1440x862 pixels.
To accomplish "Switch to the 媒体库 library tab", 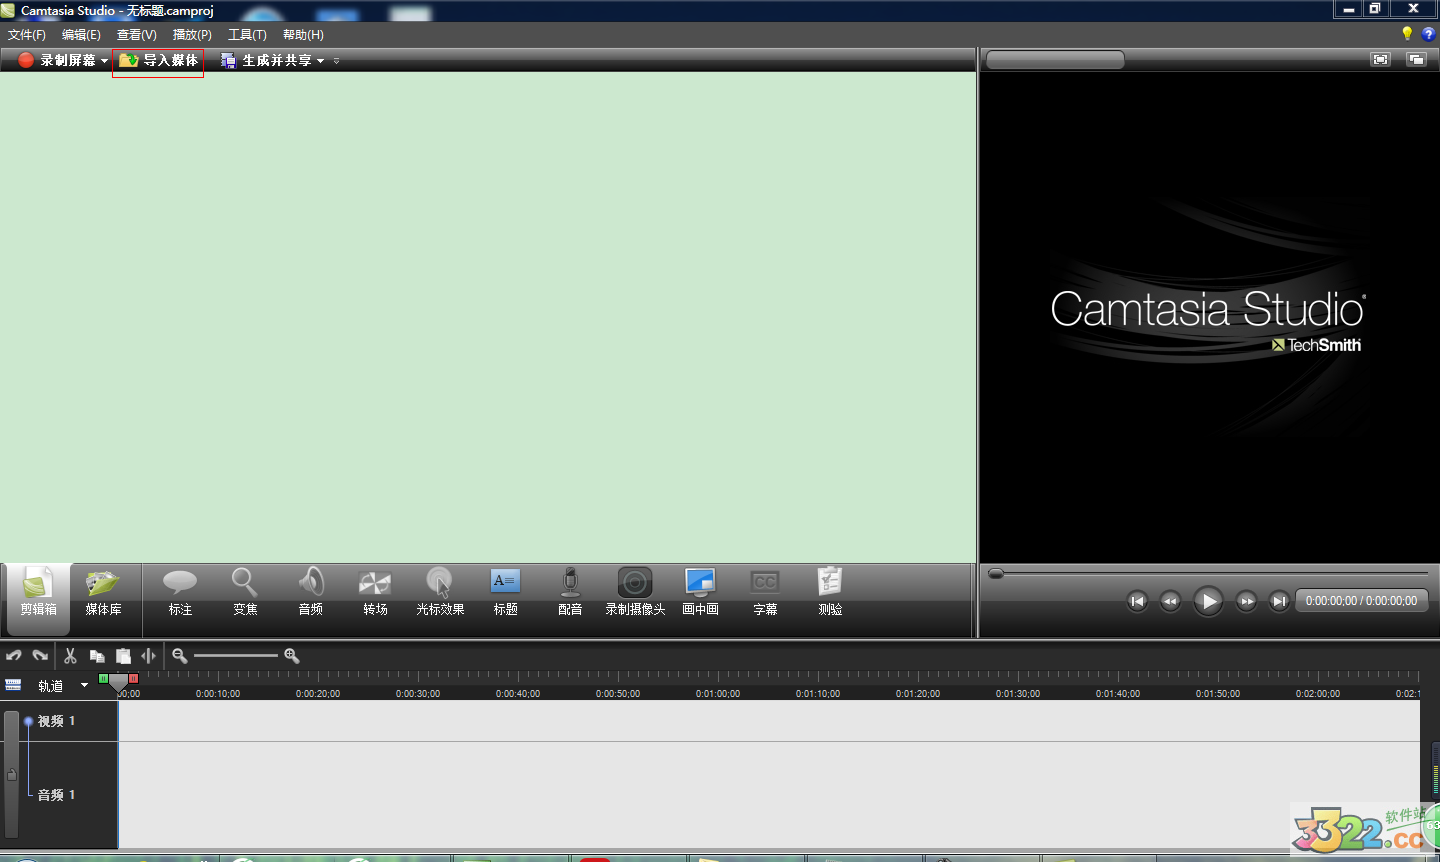I will pos(103,593).
